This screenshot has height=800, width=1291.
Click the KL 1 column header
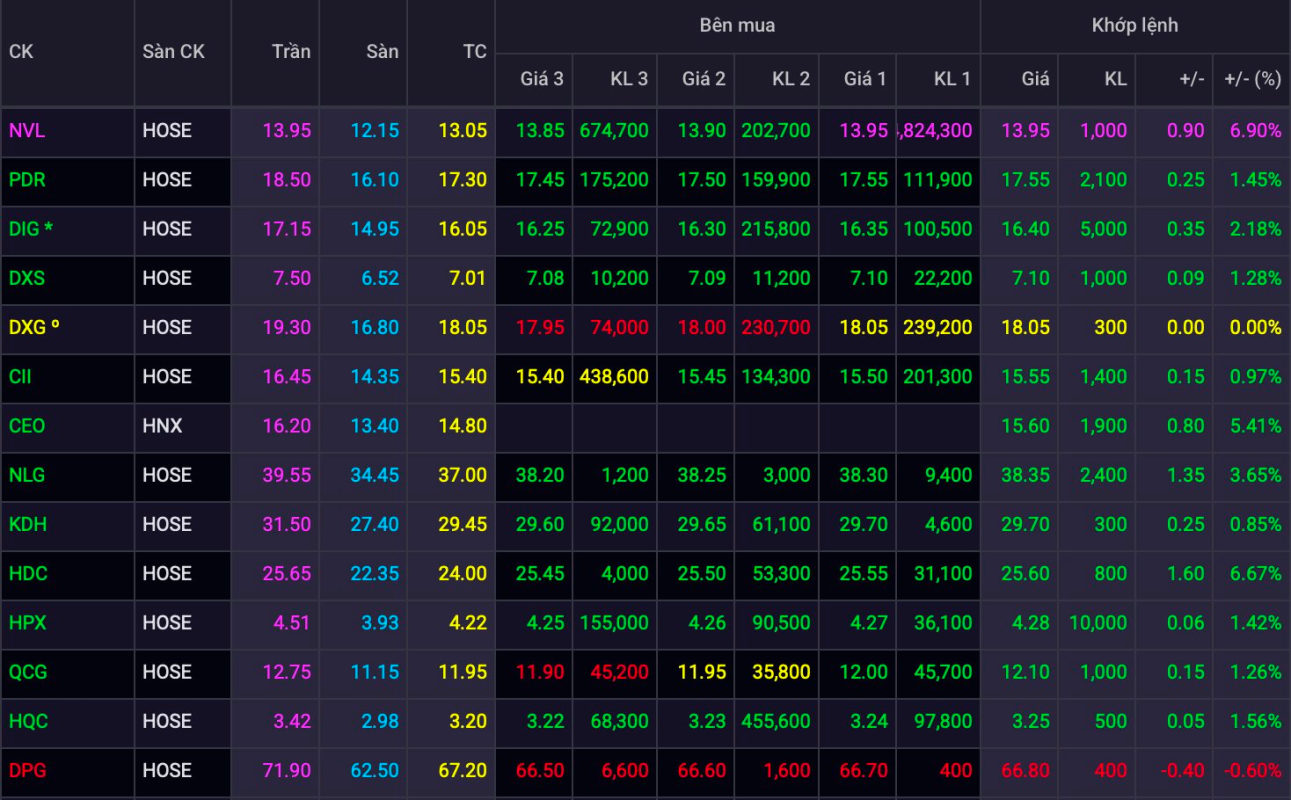(952, 79)
